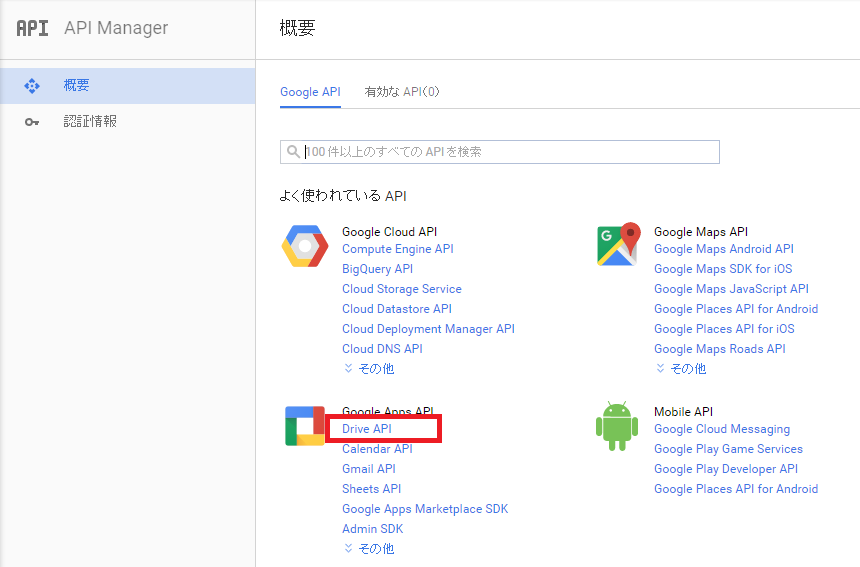Open Google Cloud Messaging link
This screenshot has width=860, height=567.
click(722, 429)
